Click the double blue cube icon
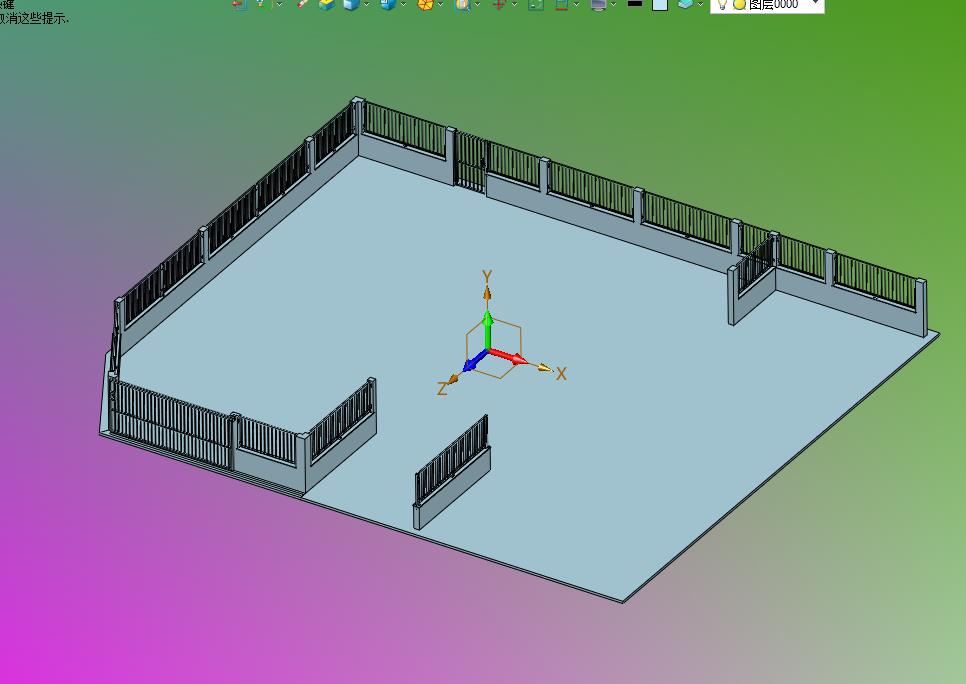This screenshot has width=966, height=684. (x=388, y=4)
